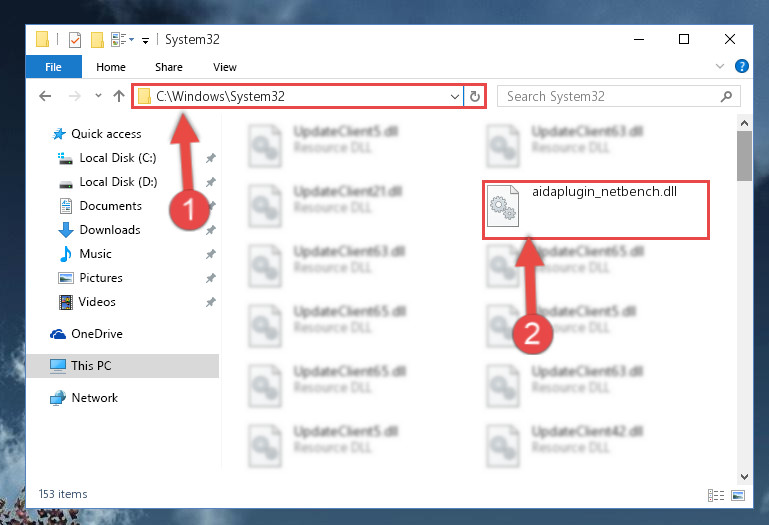Click the scroll down arrow of file list
The width and height of the screenshot is (769, 525).
(744, 476)
